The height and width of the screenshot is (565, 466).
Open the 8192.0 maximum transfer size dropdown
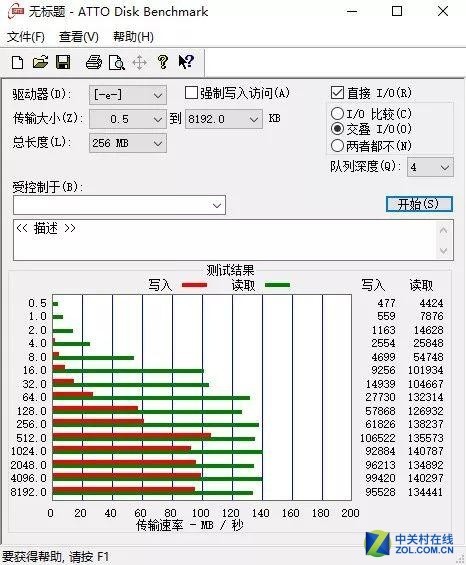224,119
